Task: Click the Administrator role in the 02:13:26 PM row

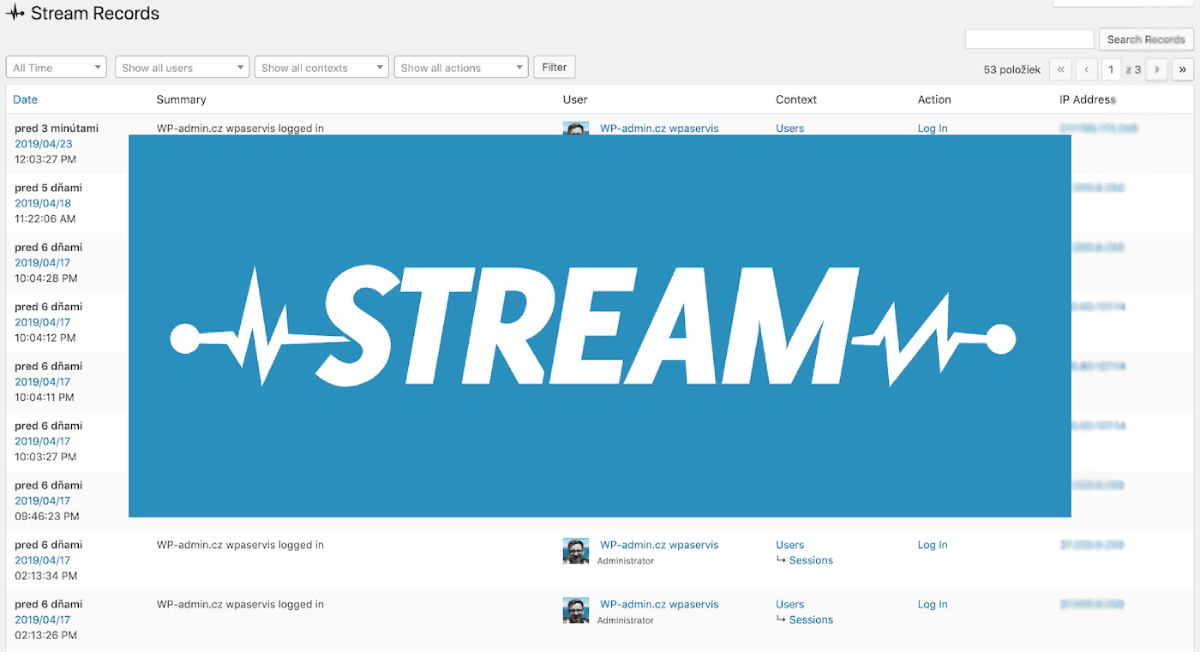Action: point(625,620)
